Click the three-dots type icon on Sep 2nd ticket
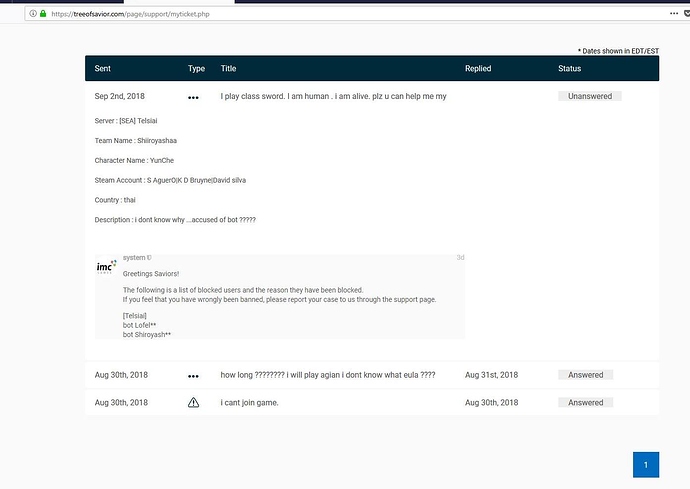The width and height of the screenshot is (690, 489). click(193, 97)
